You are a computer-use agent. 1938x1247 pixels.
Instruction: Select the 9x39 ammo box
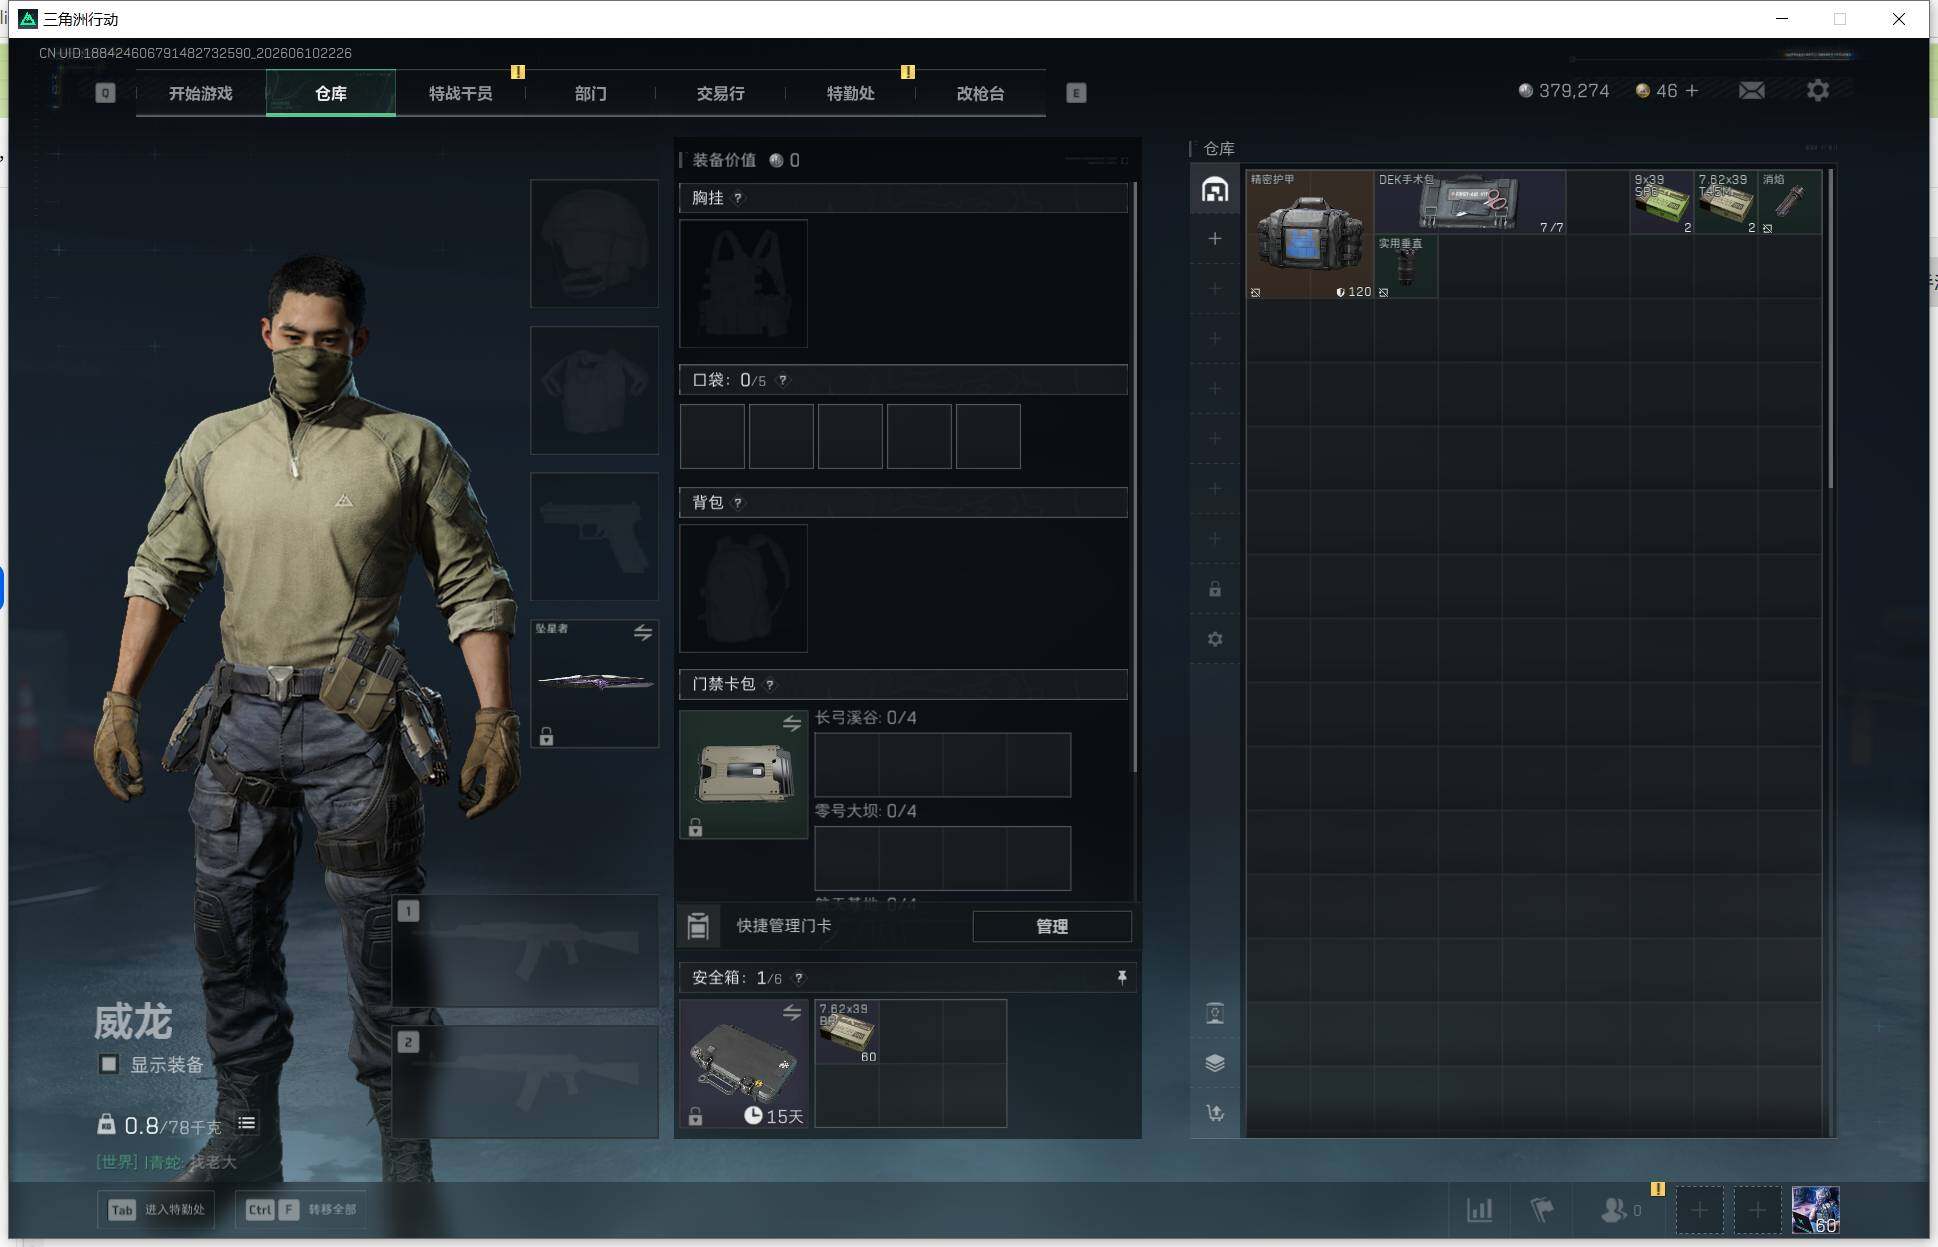point(1662,202)
